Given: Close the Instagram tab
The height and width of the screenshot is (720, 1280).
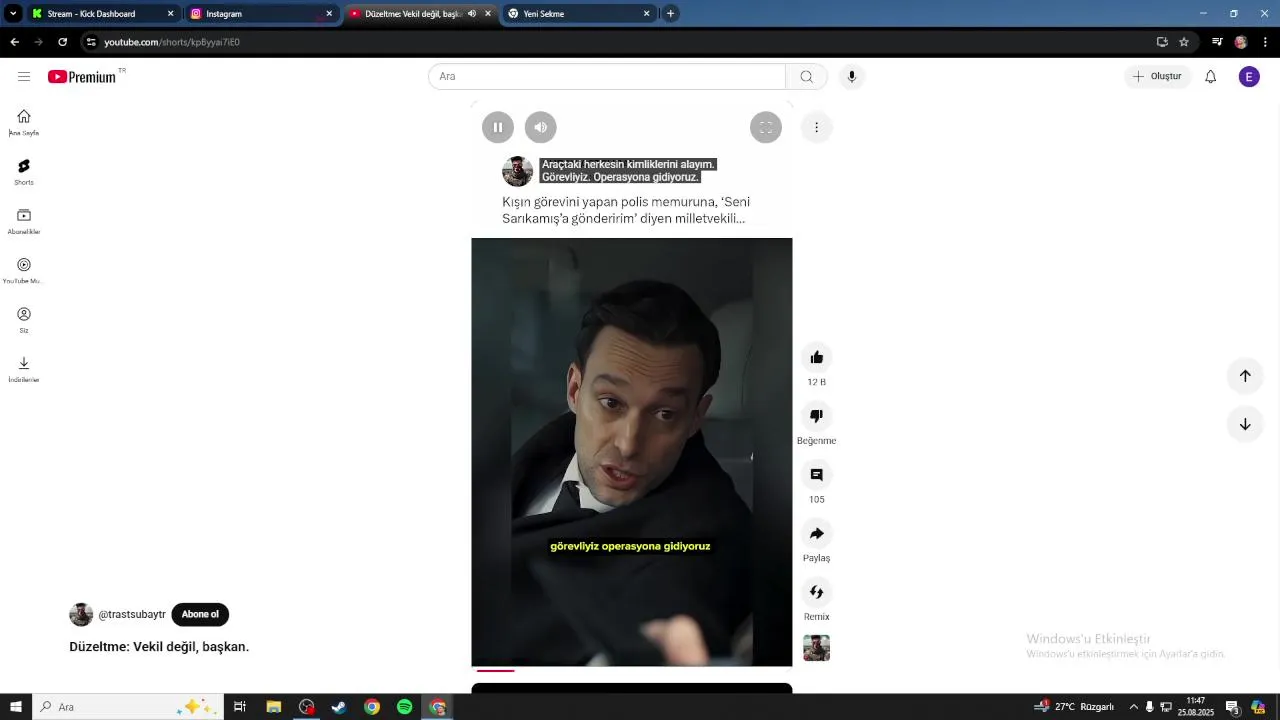Looking at the screenshot, I should (x=329, y=14).
